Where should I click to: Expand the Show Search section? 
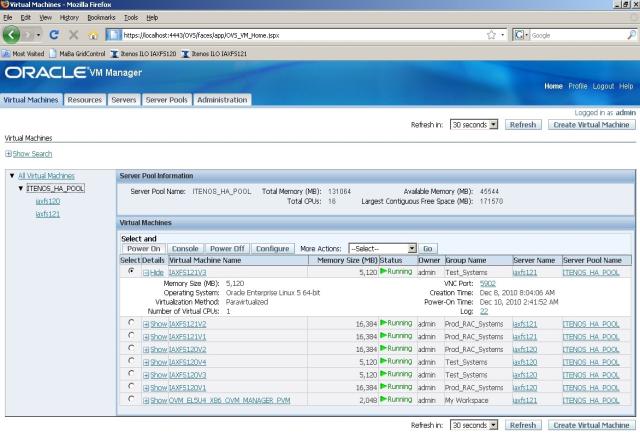29,154
